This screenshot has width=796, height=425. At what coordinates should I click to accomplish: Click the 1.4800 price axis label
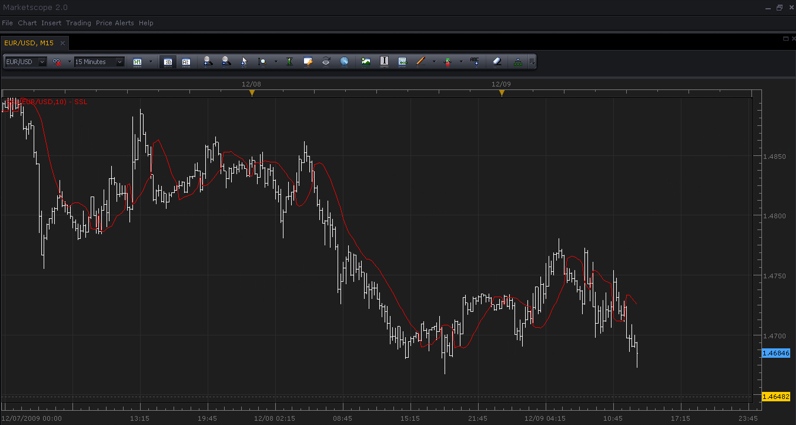tap(774, 216)
